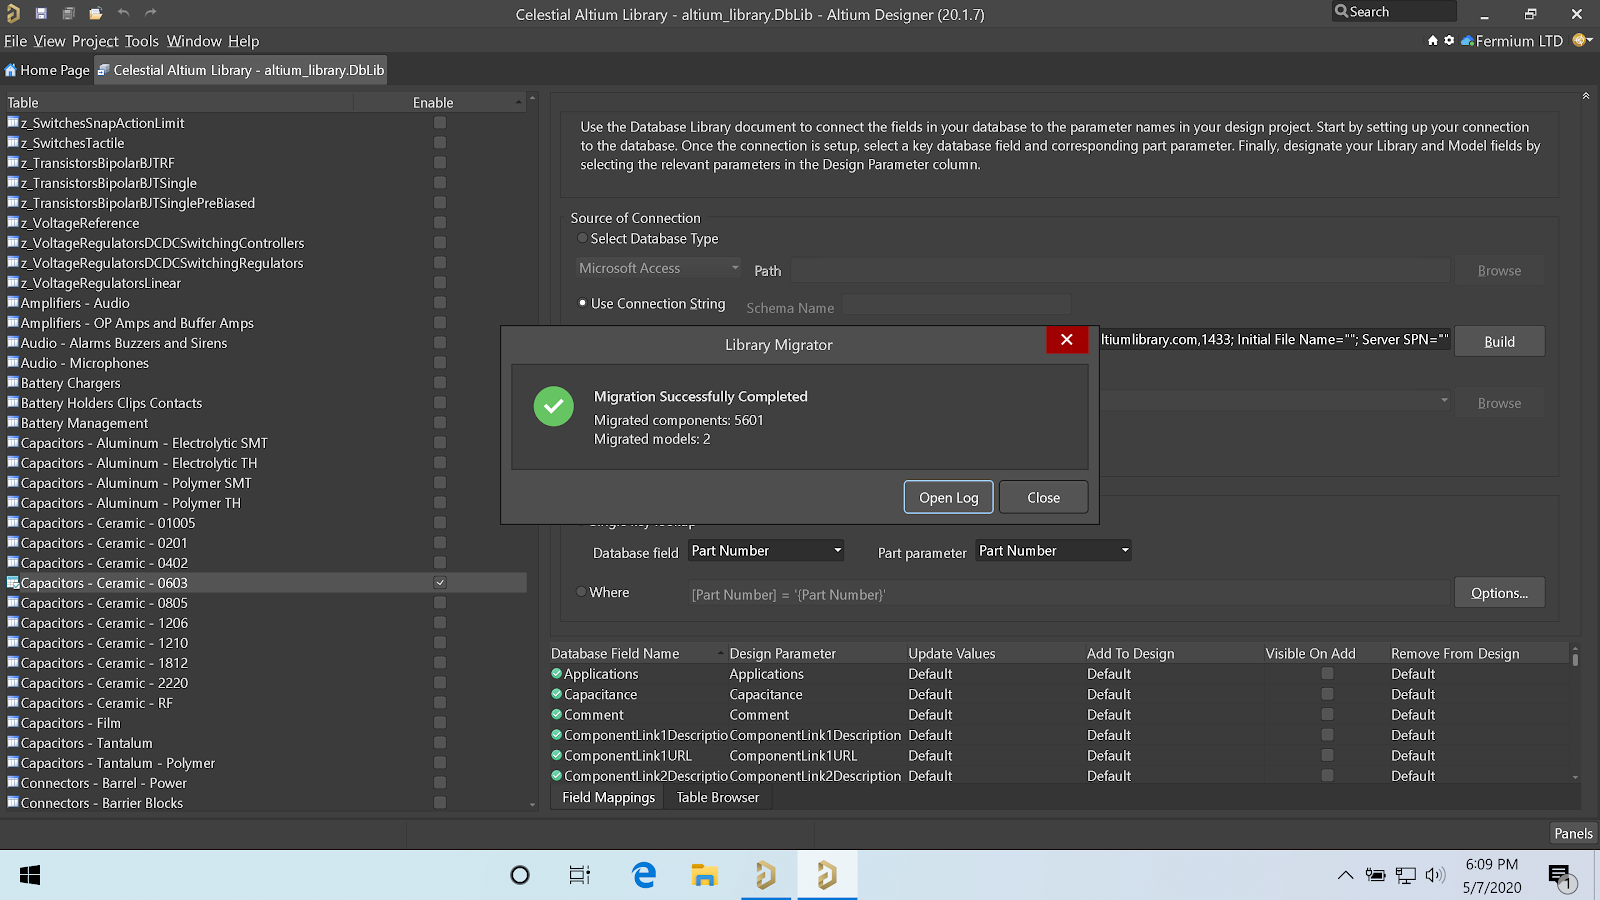Open the Window menu
This screenshot has height=900, width=1600.
[x=194, y=41]
